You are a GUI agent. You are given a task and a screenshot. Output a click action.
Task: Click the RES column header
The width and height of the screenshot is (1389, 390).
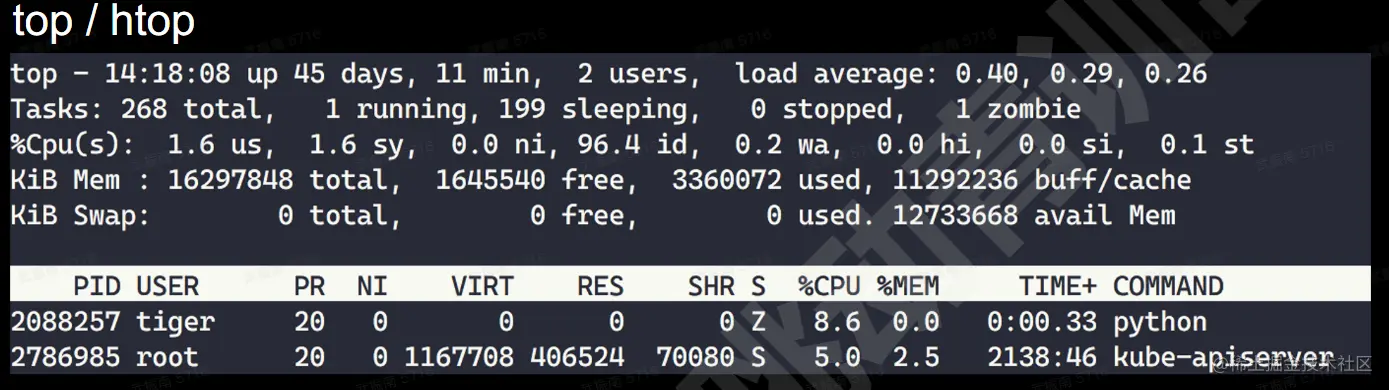click(x=600, y=287)
